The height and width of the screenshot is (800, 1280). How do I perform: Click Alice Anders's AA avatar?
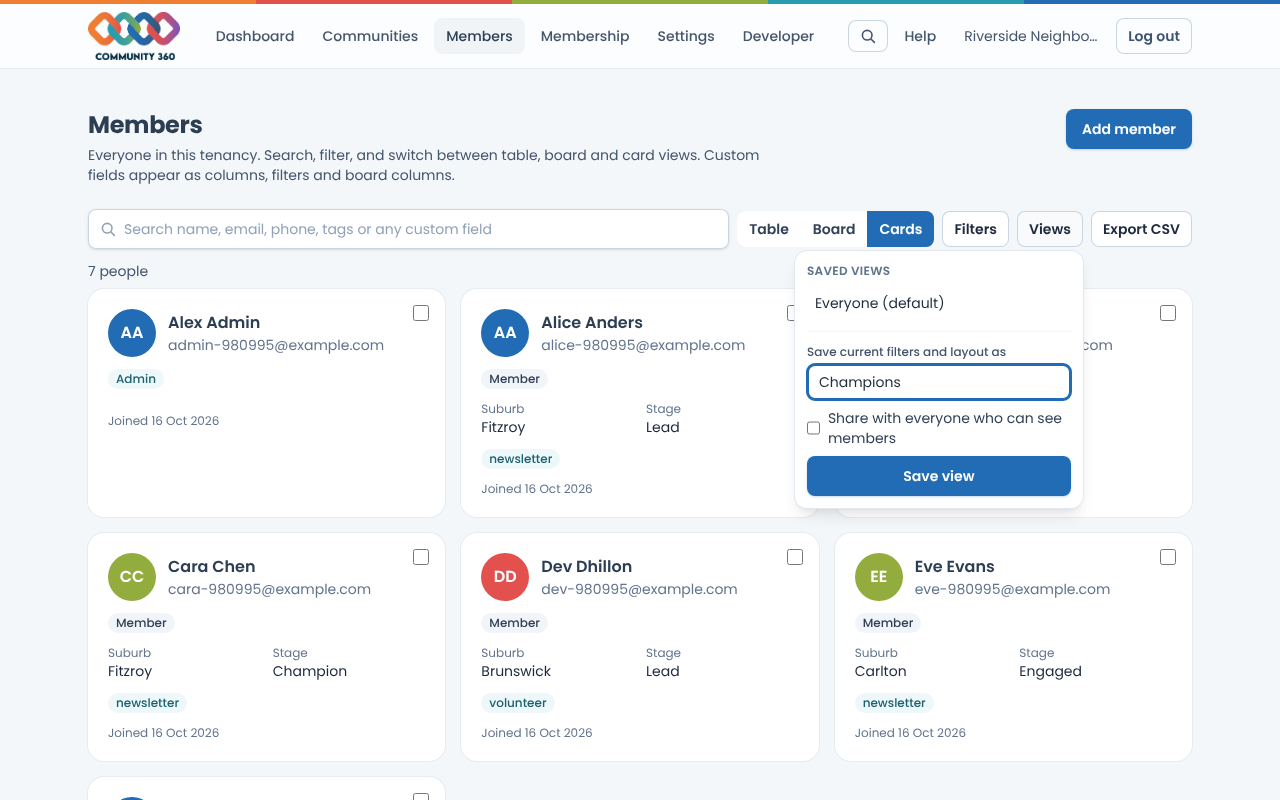click(x=505, y=333)
